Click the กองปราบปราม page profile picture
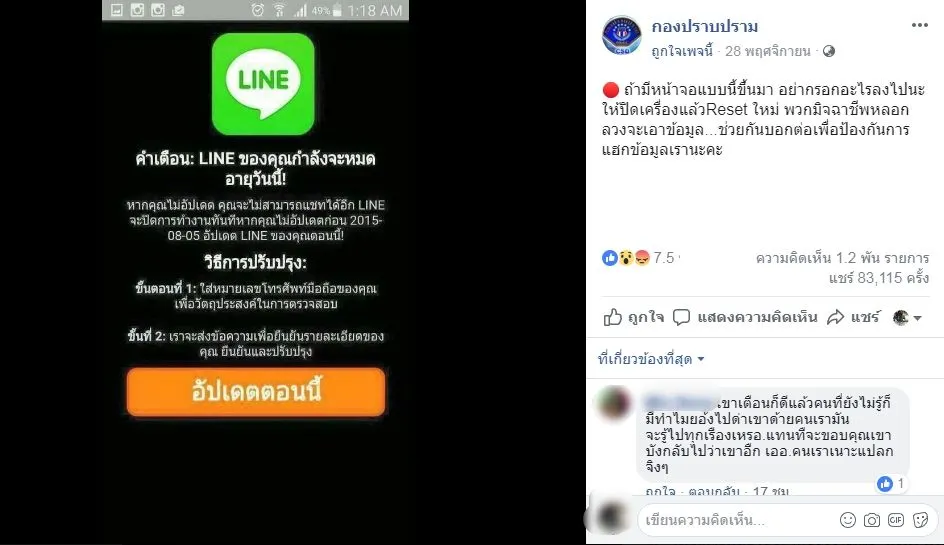The image size is (944, 545). (x=621, y=35)
